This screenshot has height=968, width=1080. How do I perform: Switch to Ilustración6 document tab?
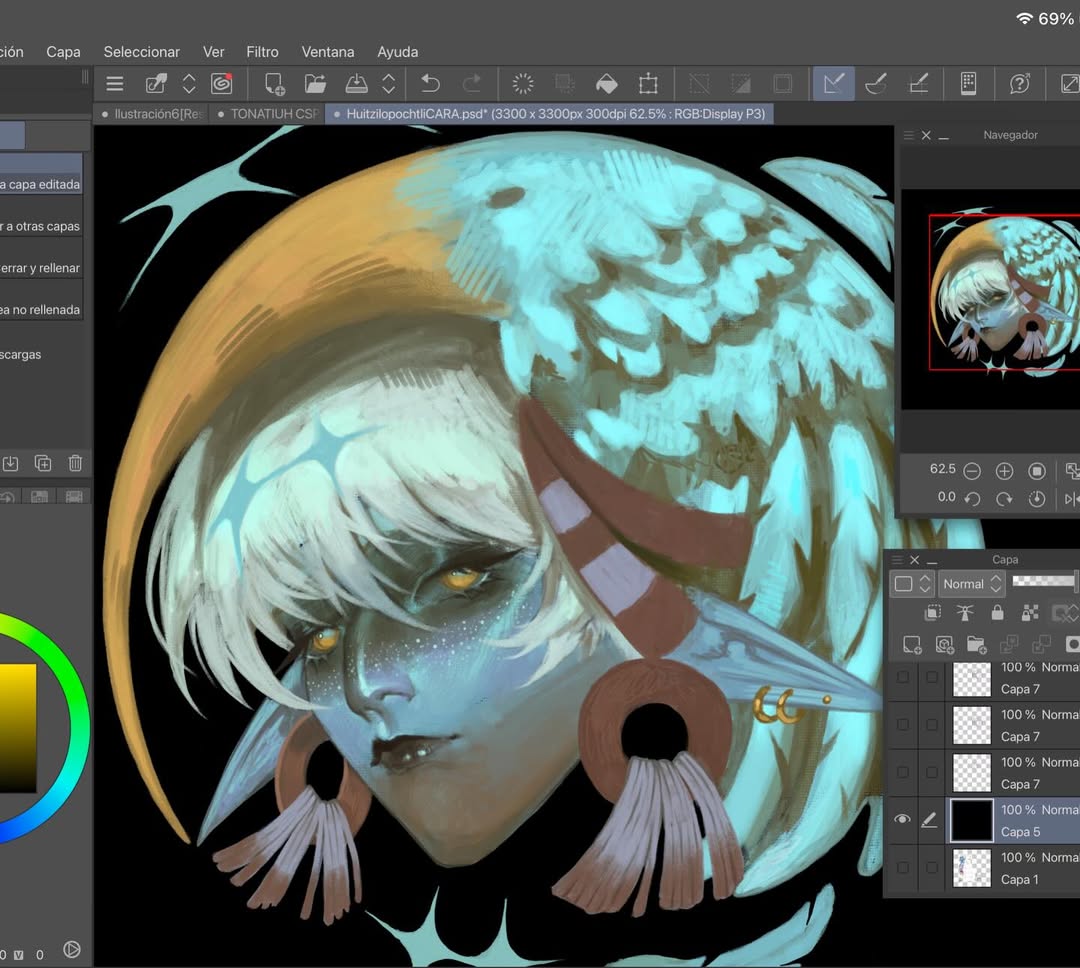(152, 114)
